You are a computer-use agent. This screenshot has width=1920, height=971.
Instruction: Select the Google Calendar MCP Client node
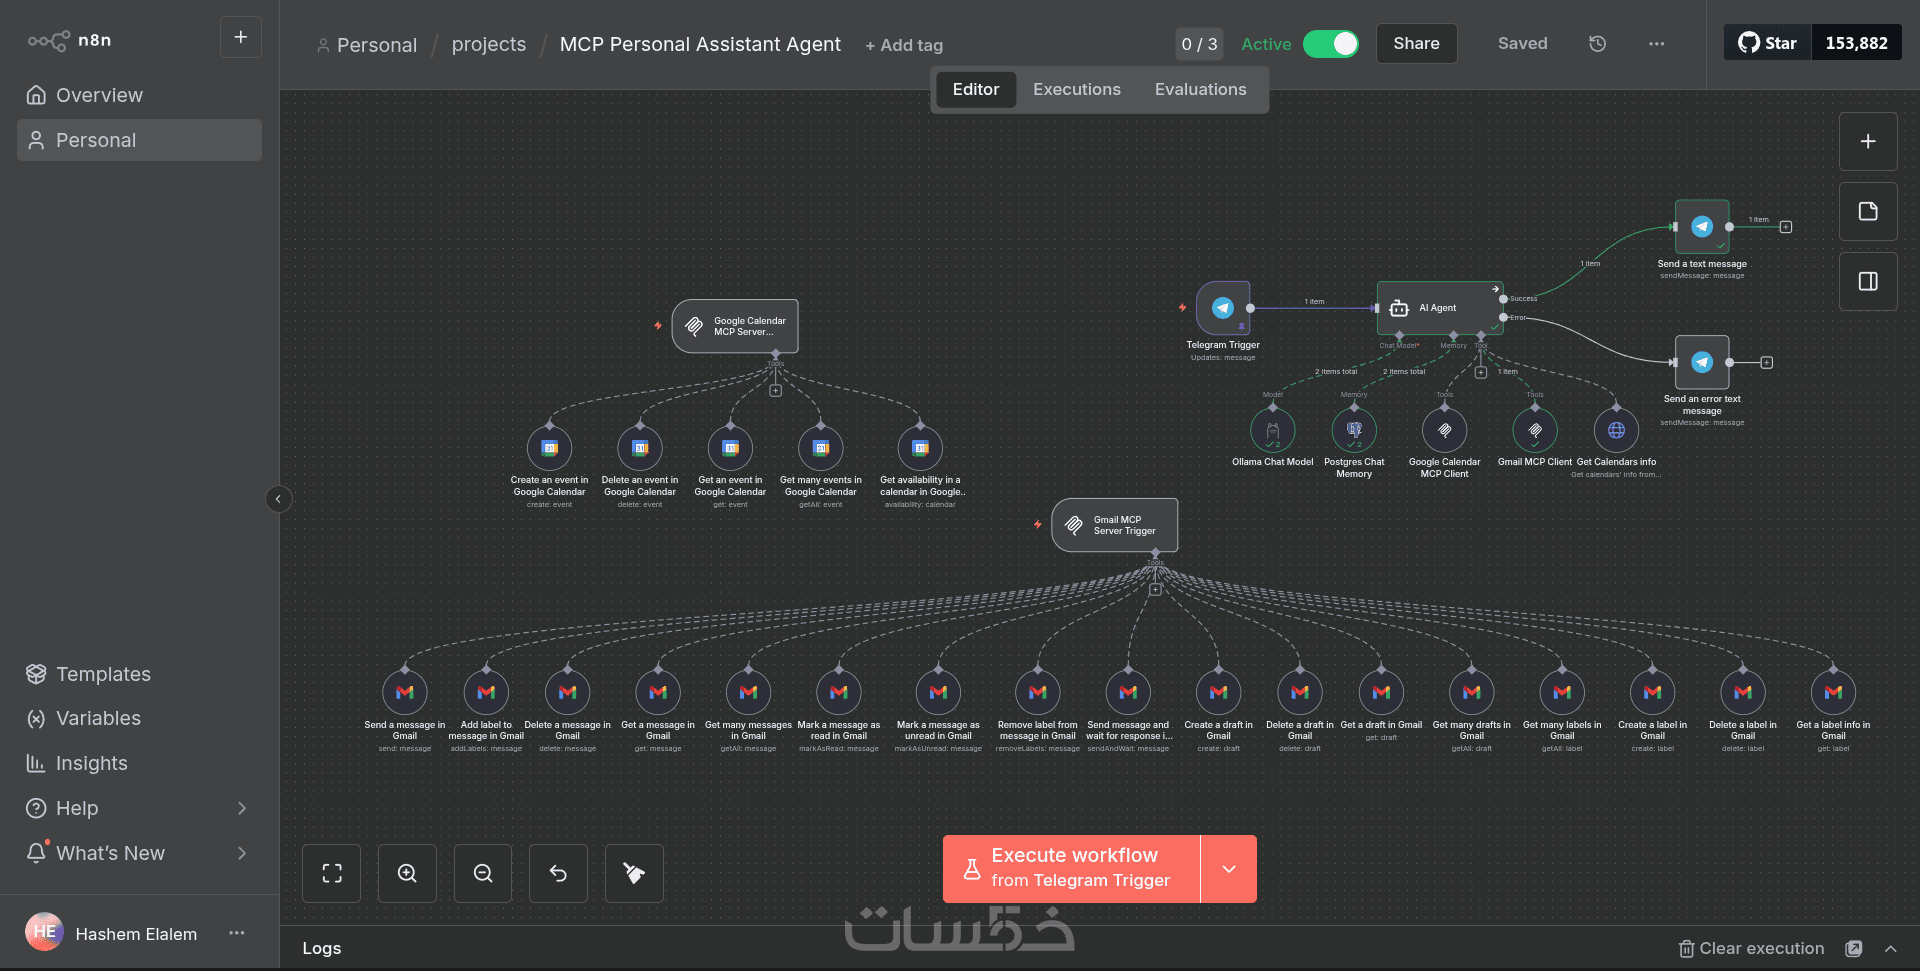point(1445,431)
